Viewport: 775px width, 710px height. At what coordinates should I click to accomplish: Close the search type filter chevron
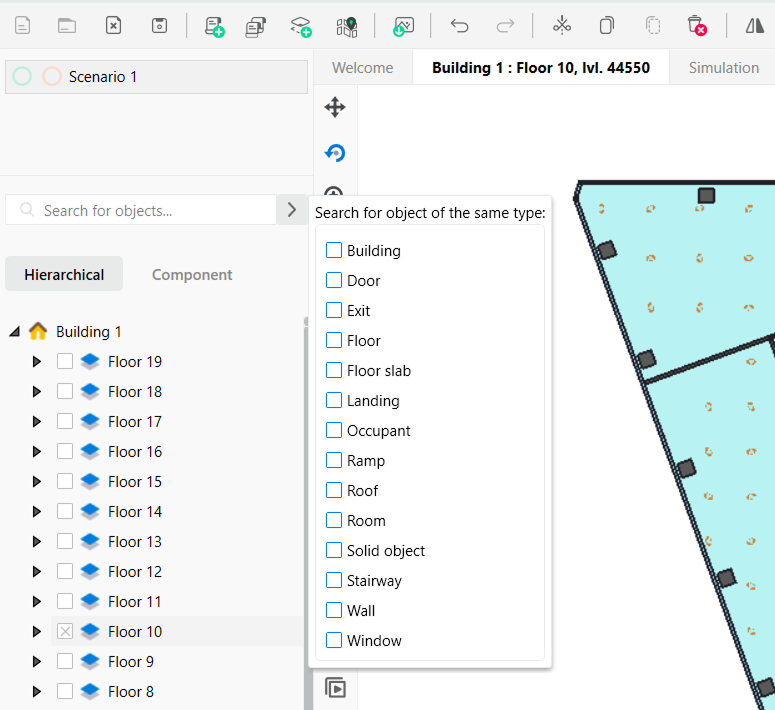pyautogui.click(x=292, y=210)
